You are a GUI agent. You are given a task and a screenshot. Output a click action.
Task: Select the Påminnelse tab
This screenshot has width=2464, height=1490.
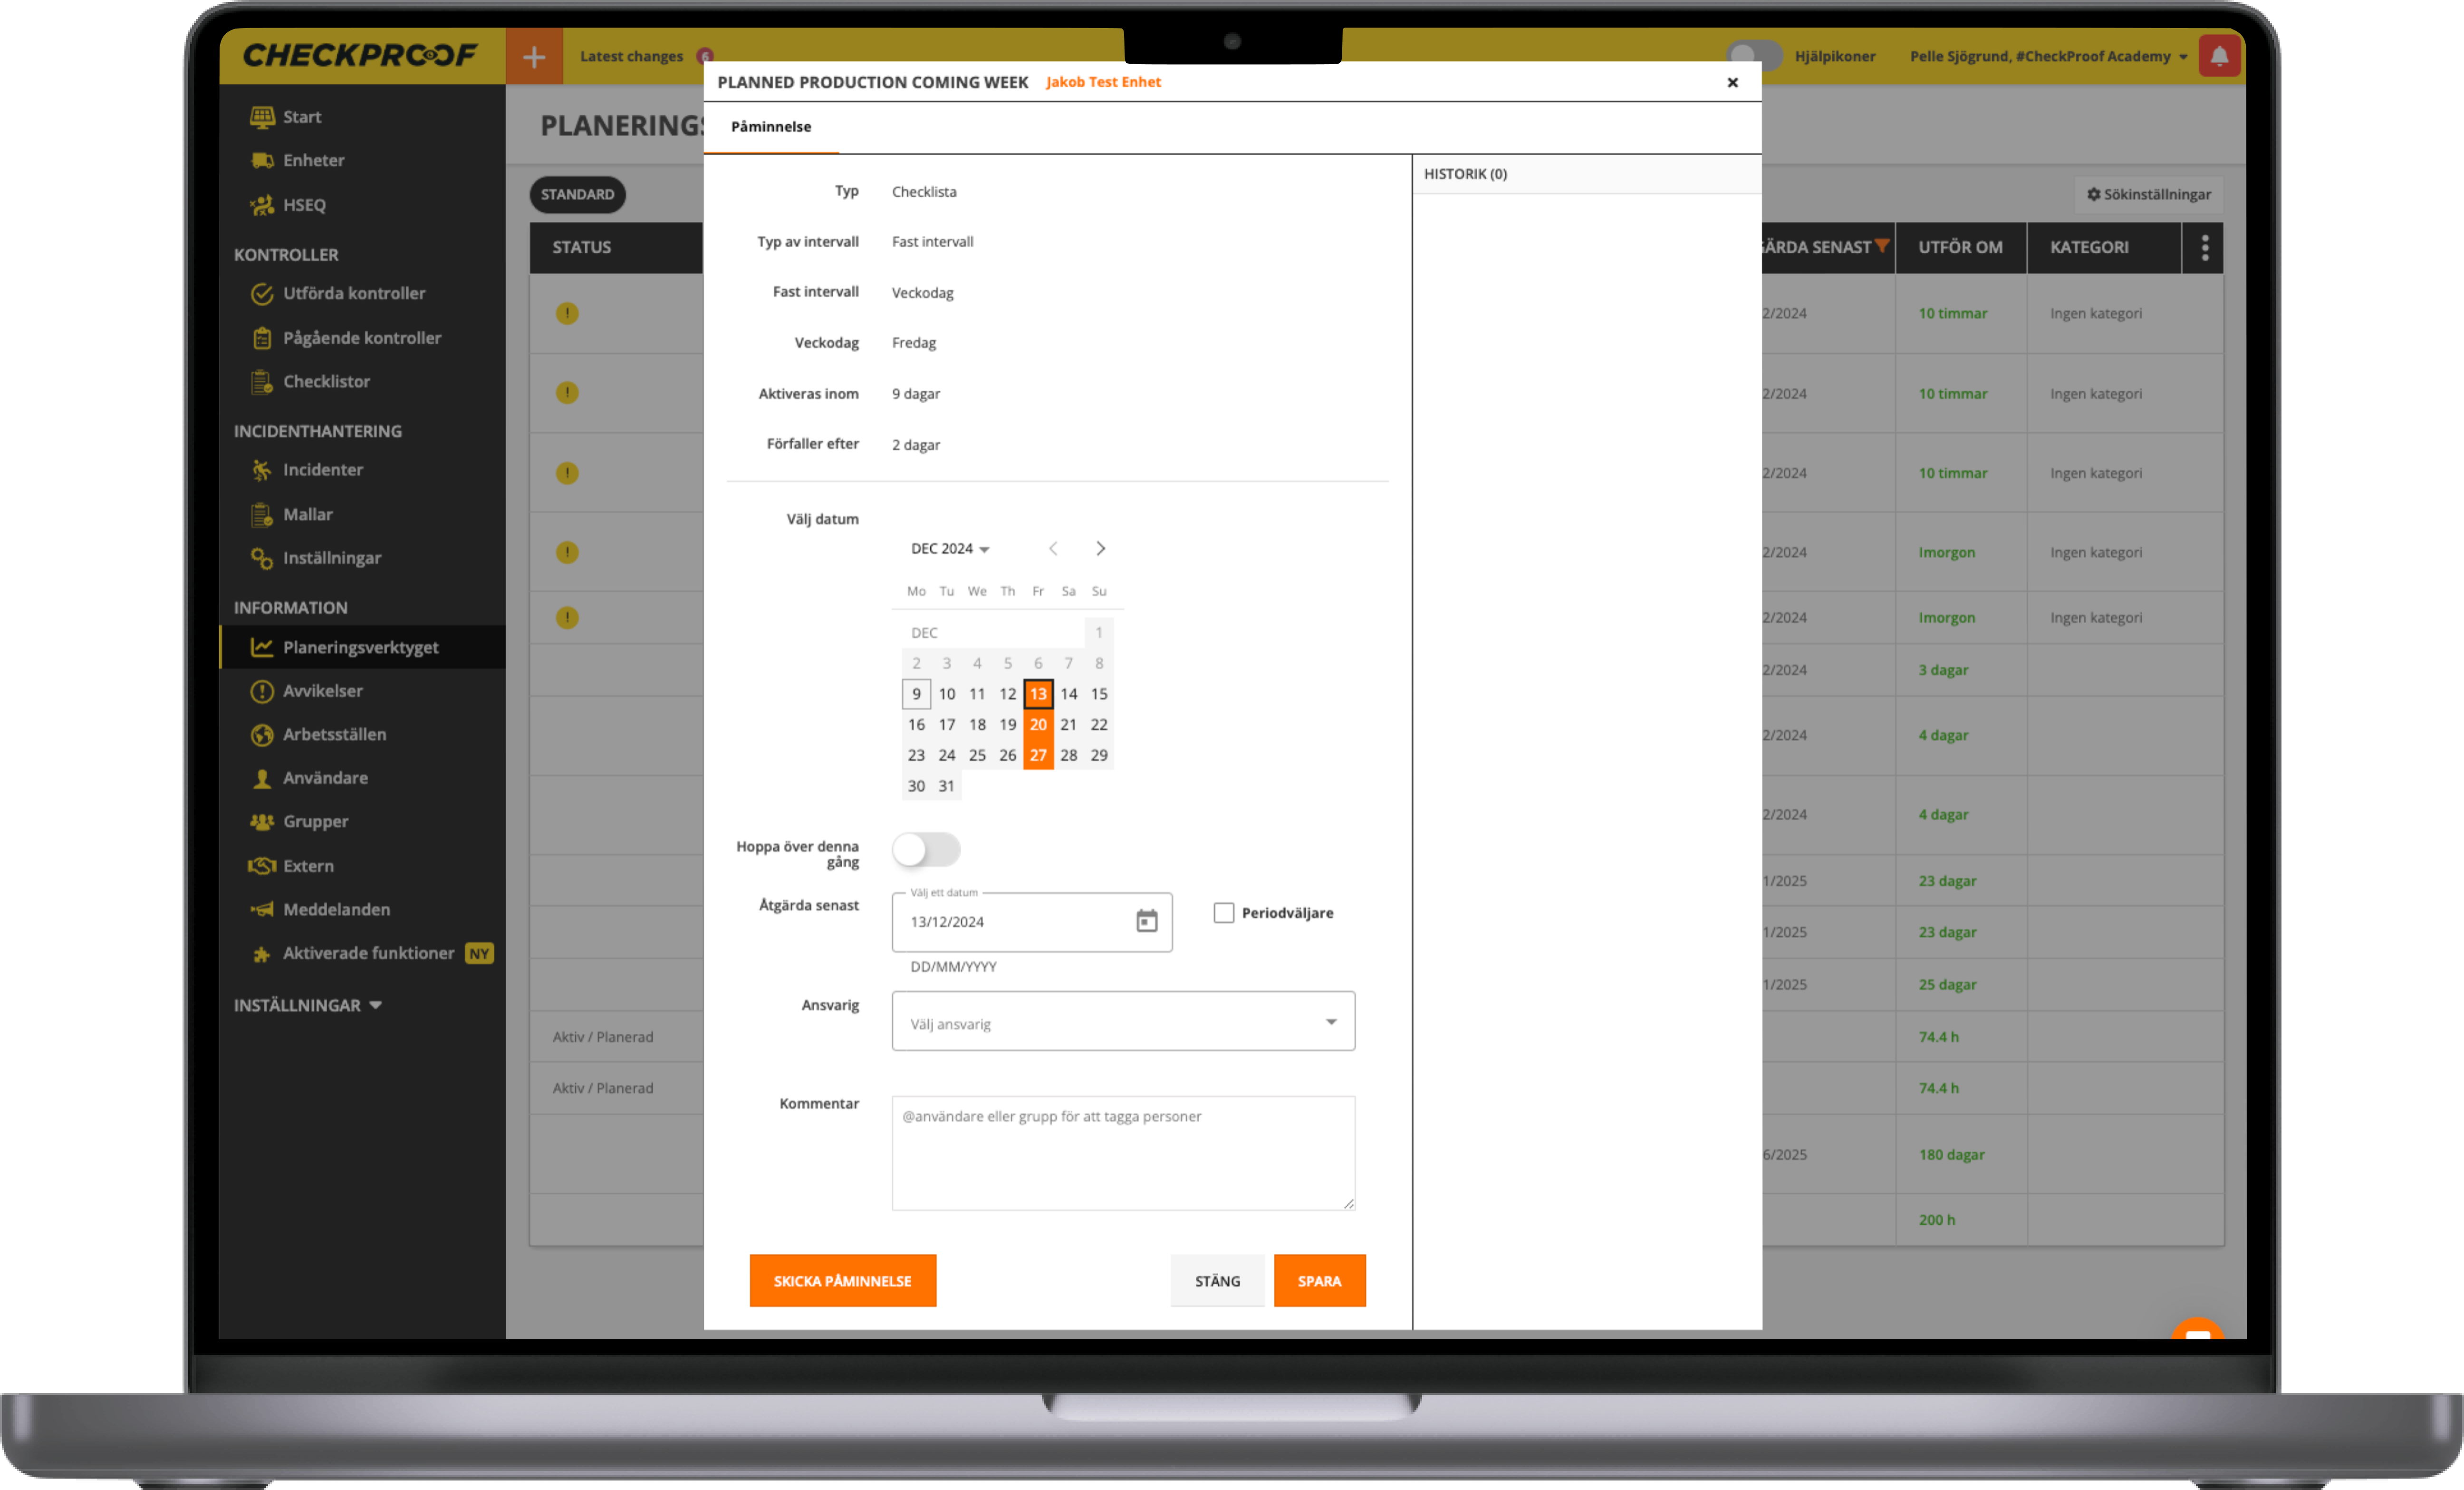point(770,127)
